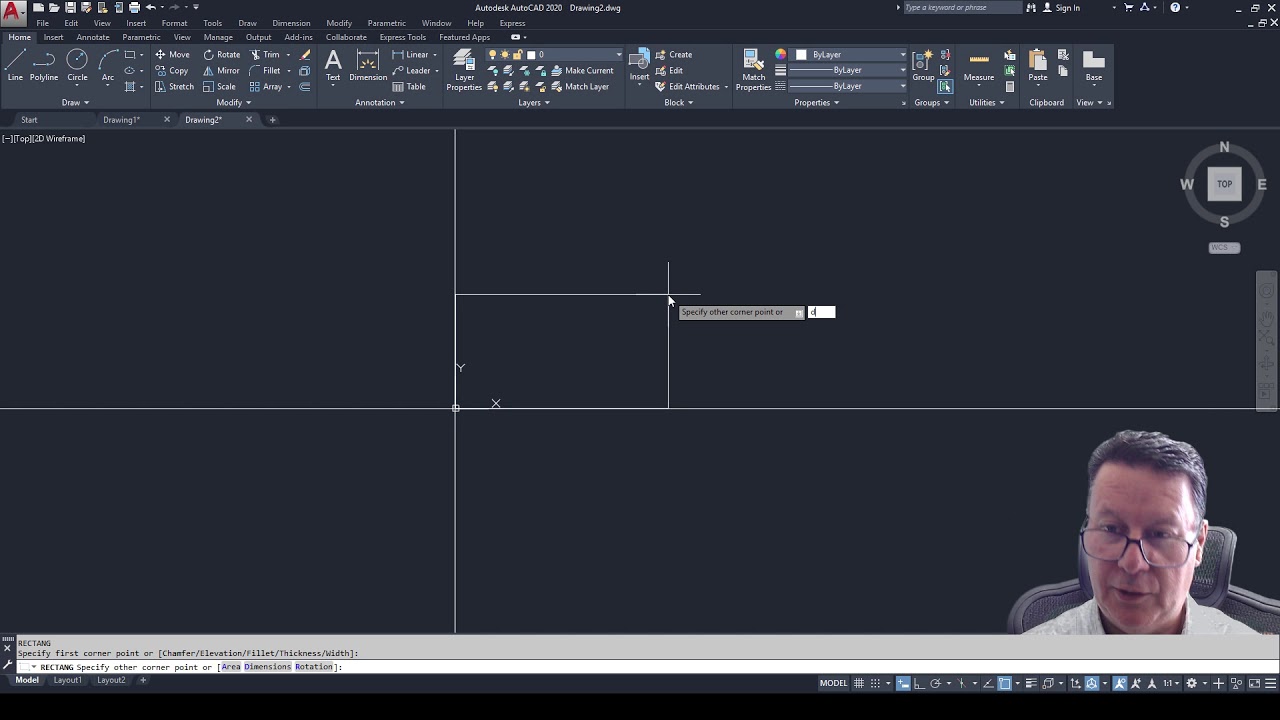This screenshot has height=720, width=1280.
Task: Click the Dimensions option in command line
Action: (267, 667)
